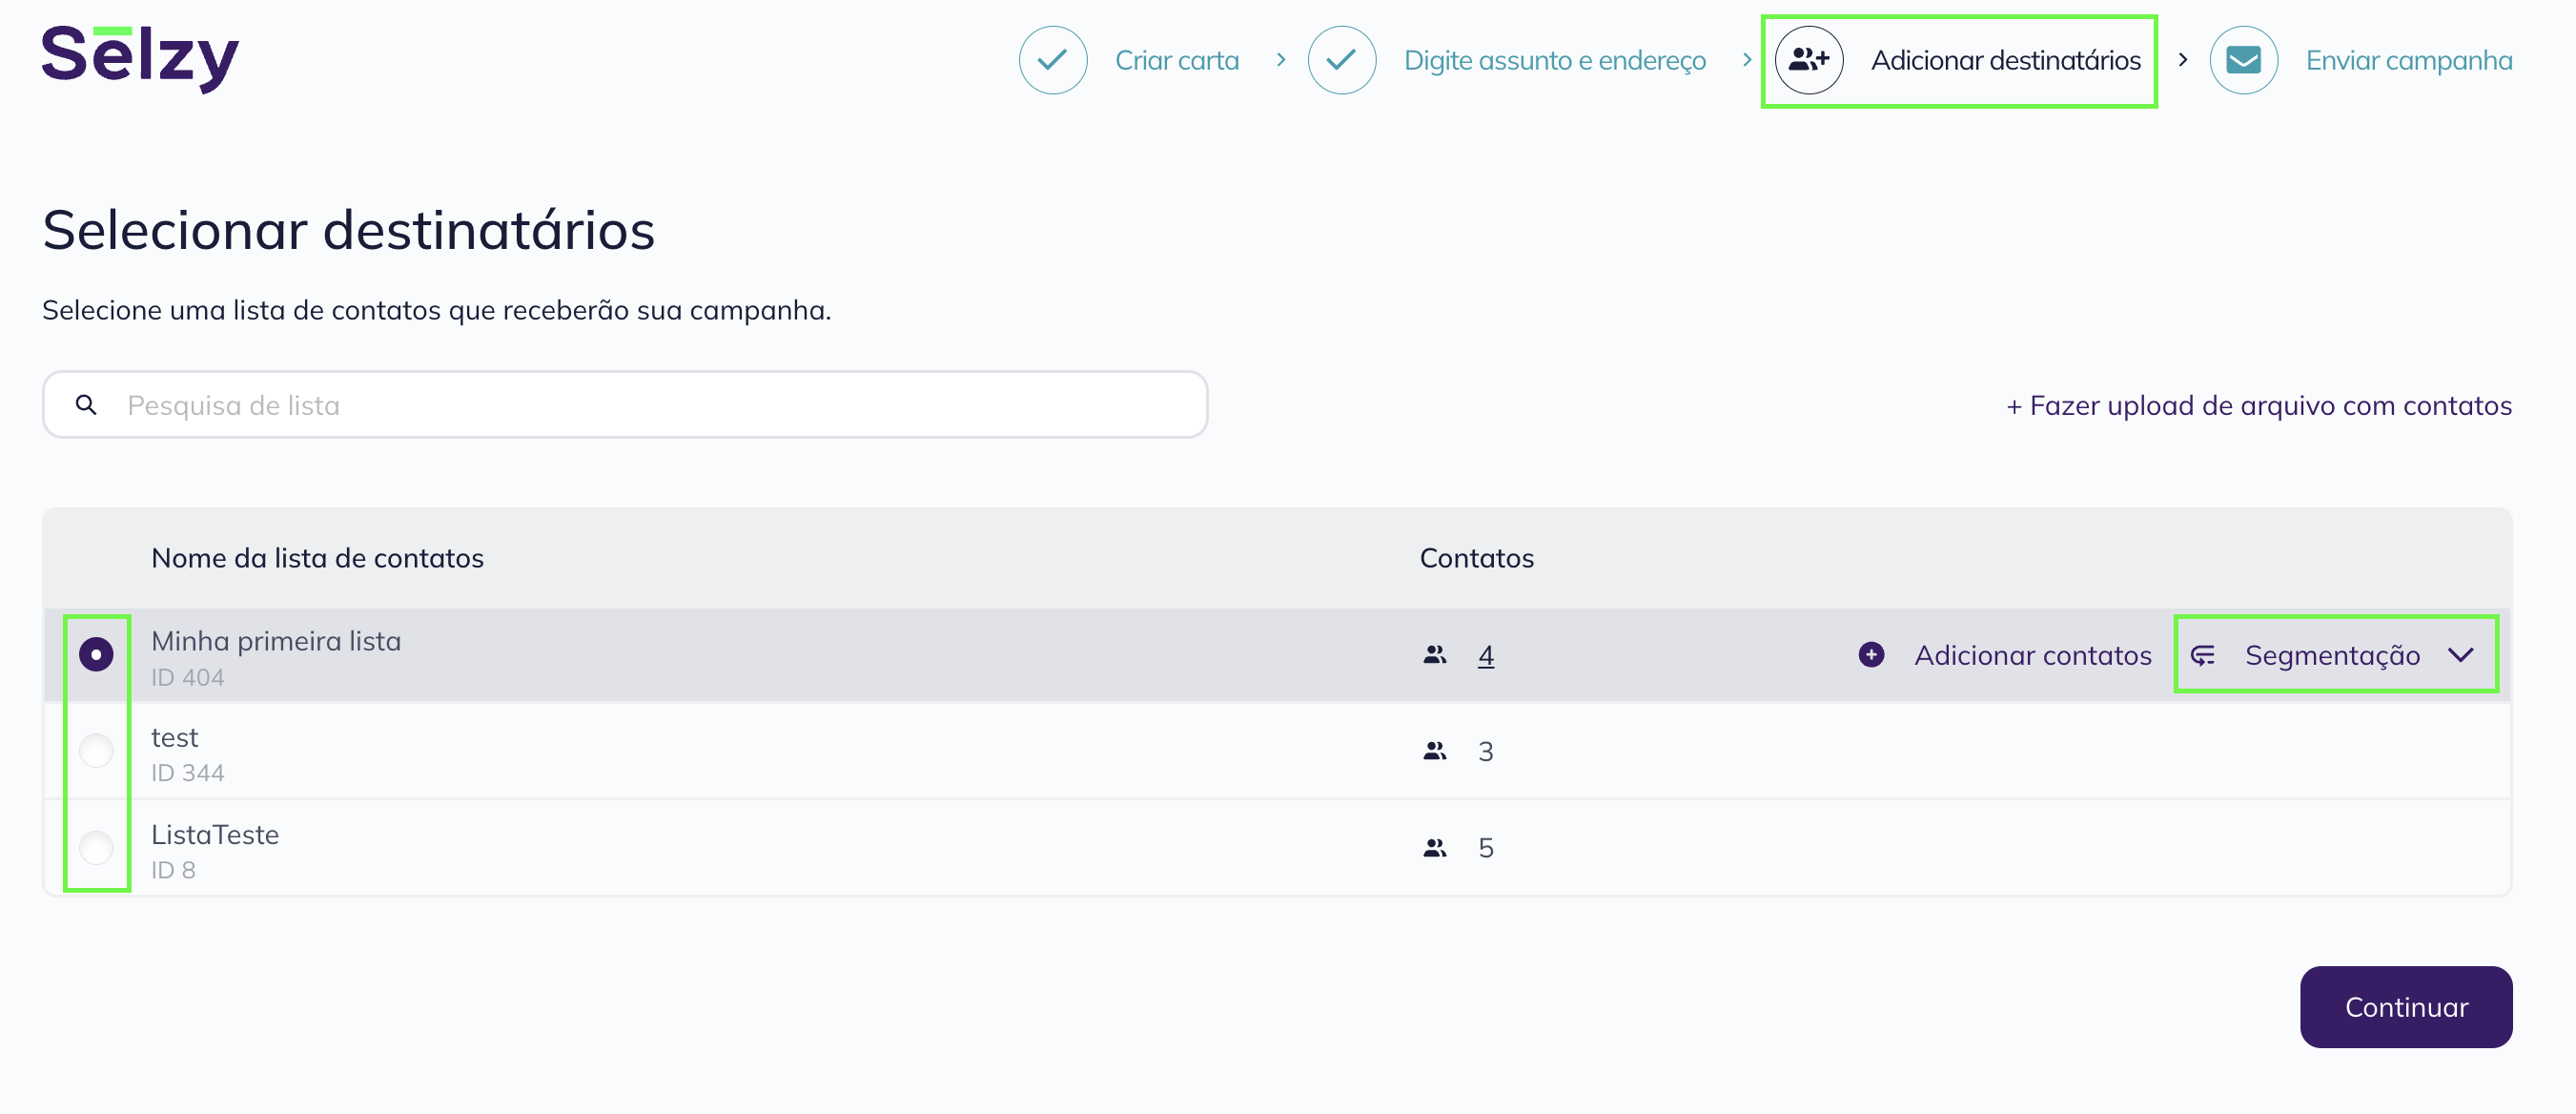The height and width of the screenshot is (1114, 2576).
Task: Click the ID 8 label
Action: pos(173,870)
